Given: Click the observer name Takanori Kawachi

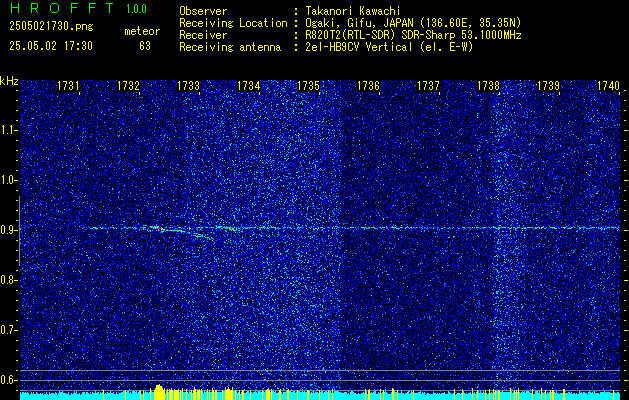Looking at the screenshot, I should point(353,11).
